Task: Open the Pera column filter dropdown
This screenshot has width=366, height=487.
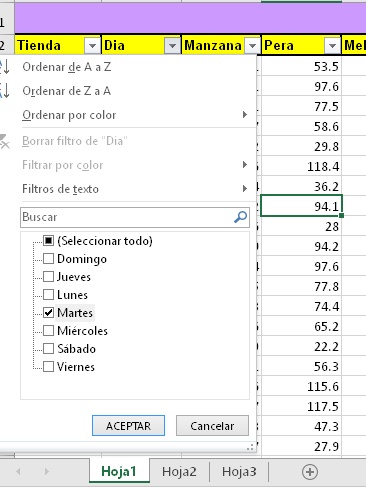Action: point(332,46)
